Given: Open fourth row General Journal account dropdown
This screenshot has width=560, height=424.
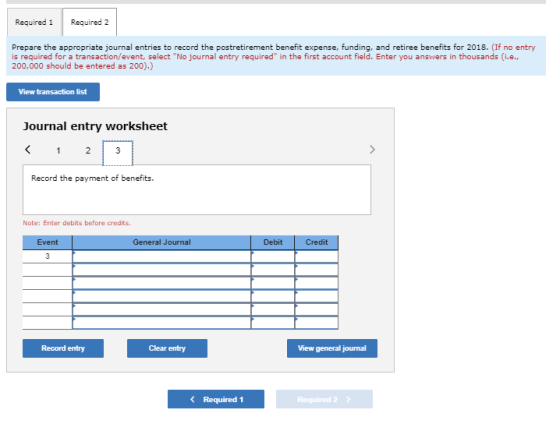Looking at the screenshot, I should click(161, 296).
